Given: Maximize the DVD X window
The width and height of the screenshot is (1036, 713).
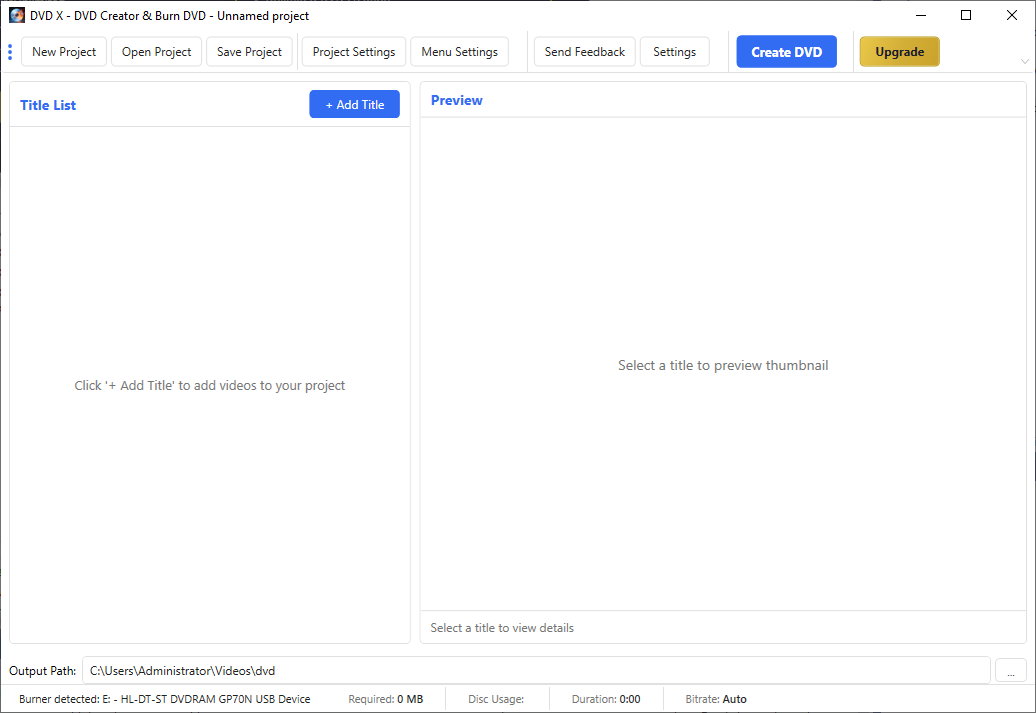Looking at the screenshot, I should pyautogui.click(x=966, y=15).
